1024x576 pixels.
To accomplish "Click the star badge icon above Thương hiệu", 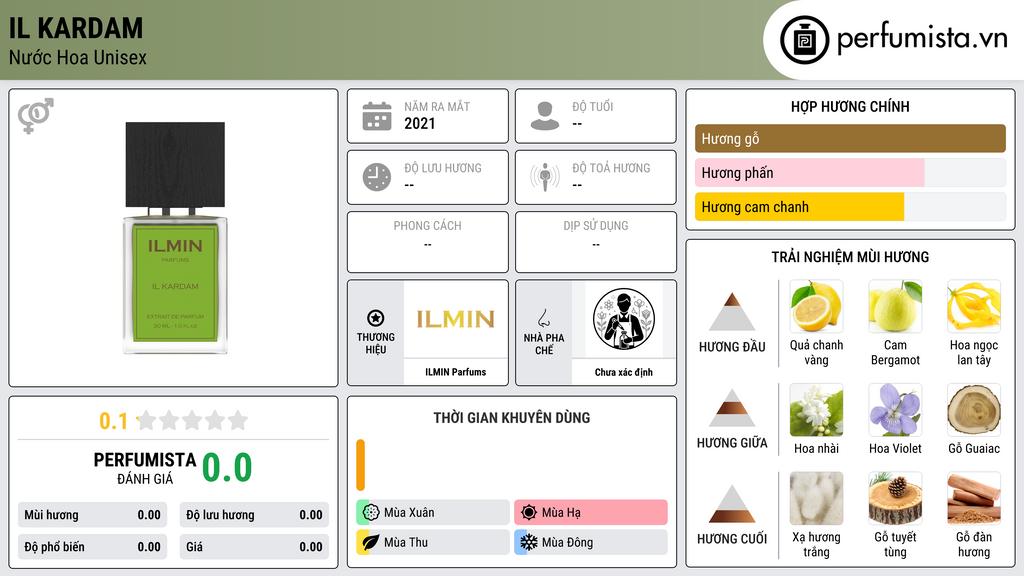I will [376, 318].
